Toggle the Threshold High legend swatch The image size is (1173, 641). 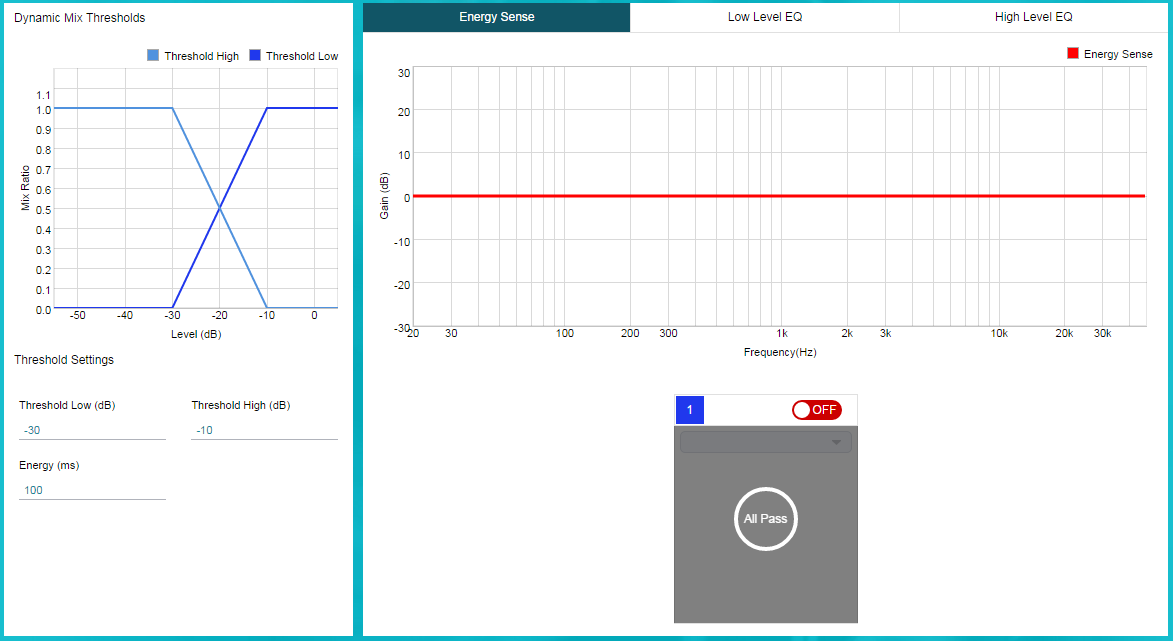pyautogui.click(x=153, y=56)
